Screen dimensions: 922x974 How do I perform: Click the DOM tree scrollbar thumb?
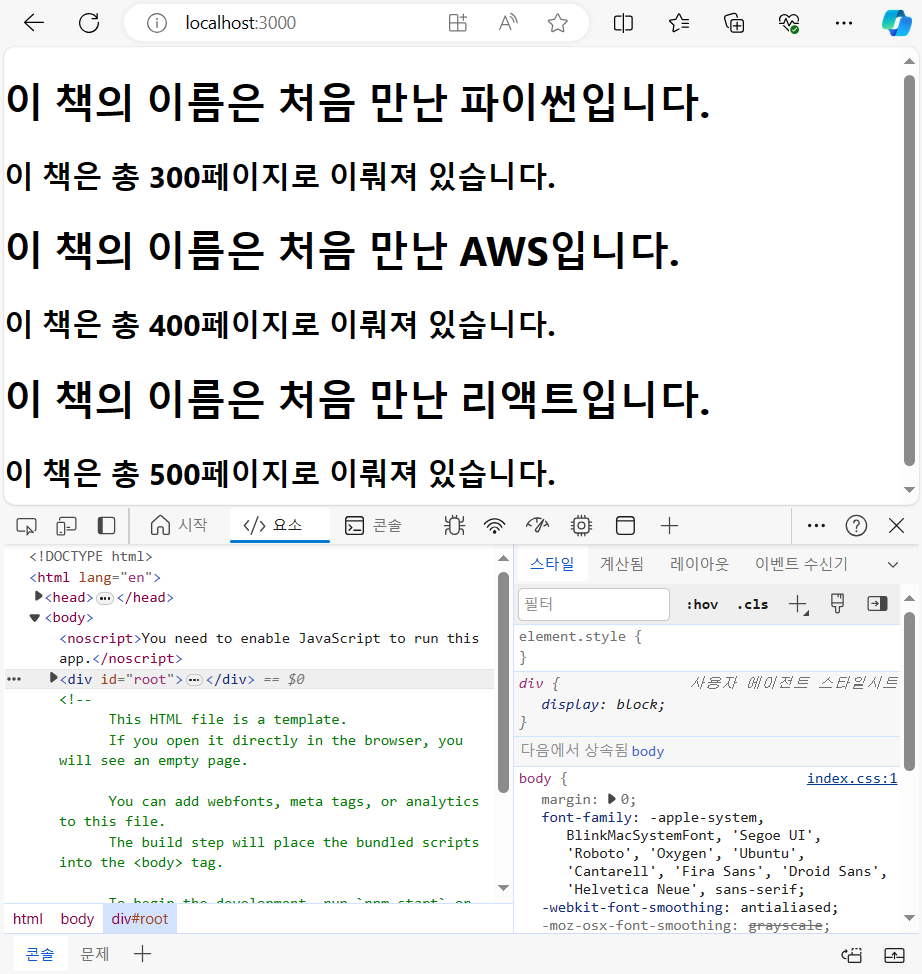pyautogui.click(x=503, y=682)
